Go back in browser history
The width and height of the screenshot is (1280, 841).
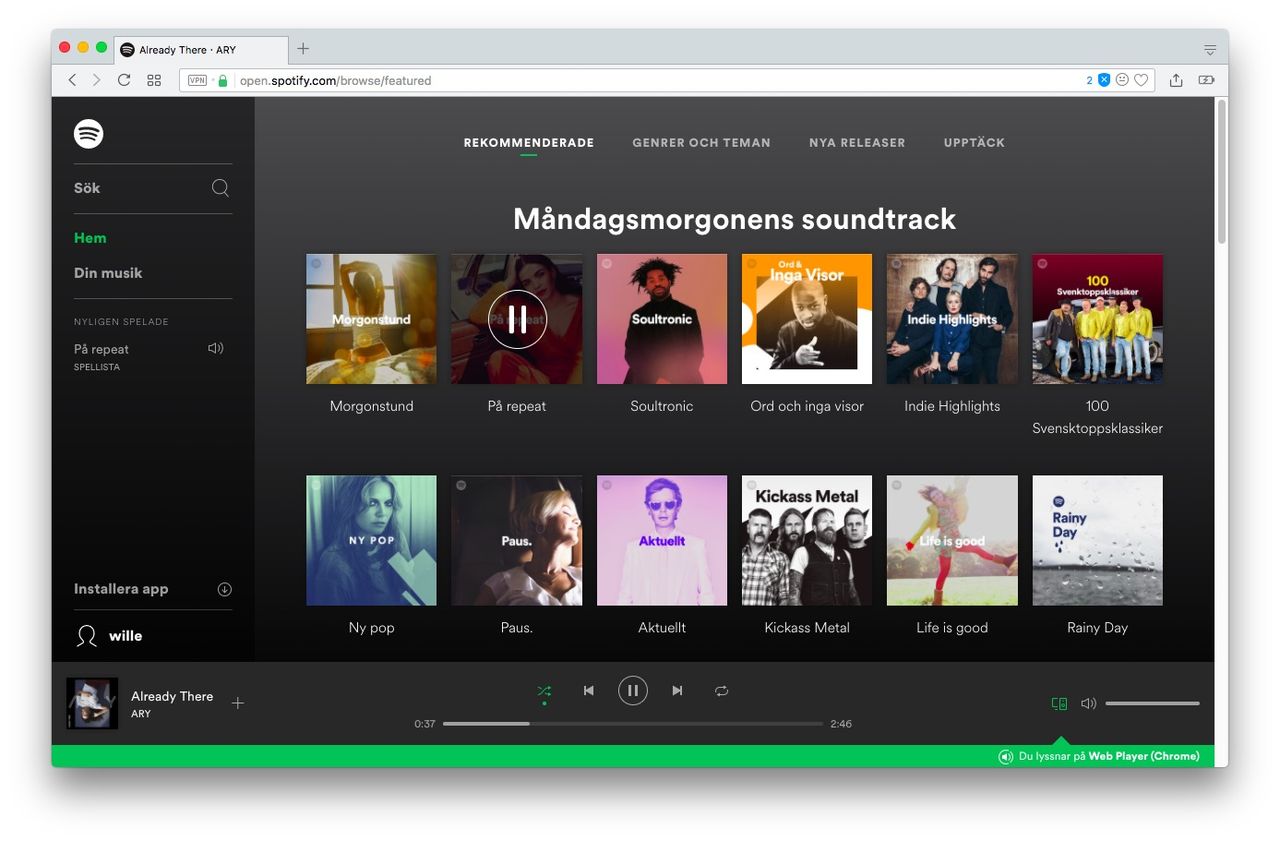[x=72, y=80]
